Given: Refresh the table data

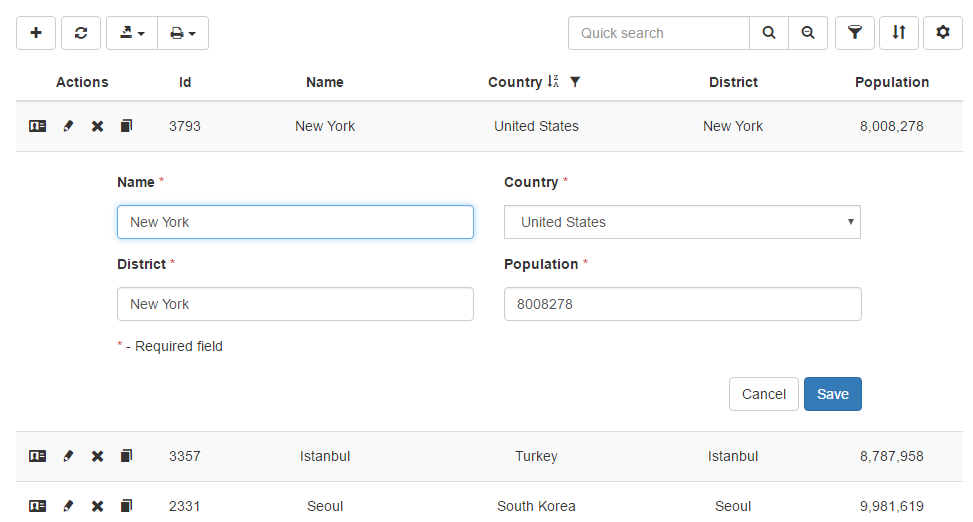Looking at the screenshot, I should 81,33.
